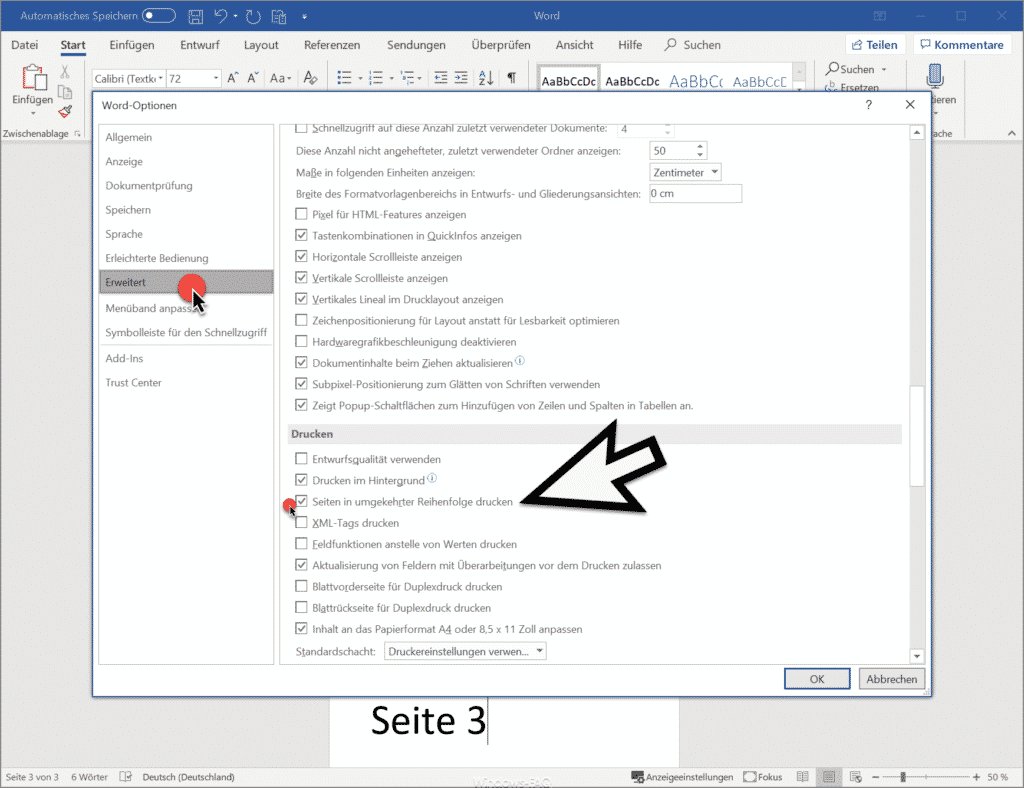Click the zoom slider handle
The width and height of the screenshot is (1024, 788).
(903, 777)
